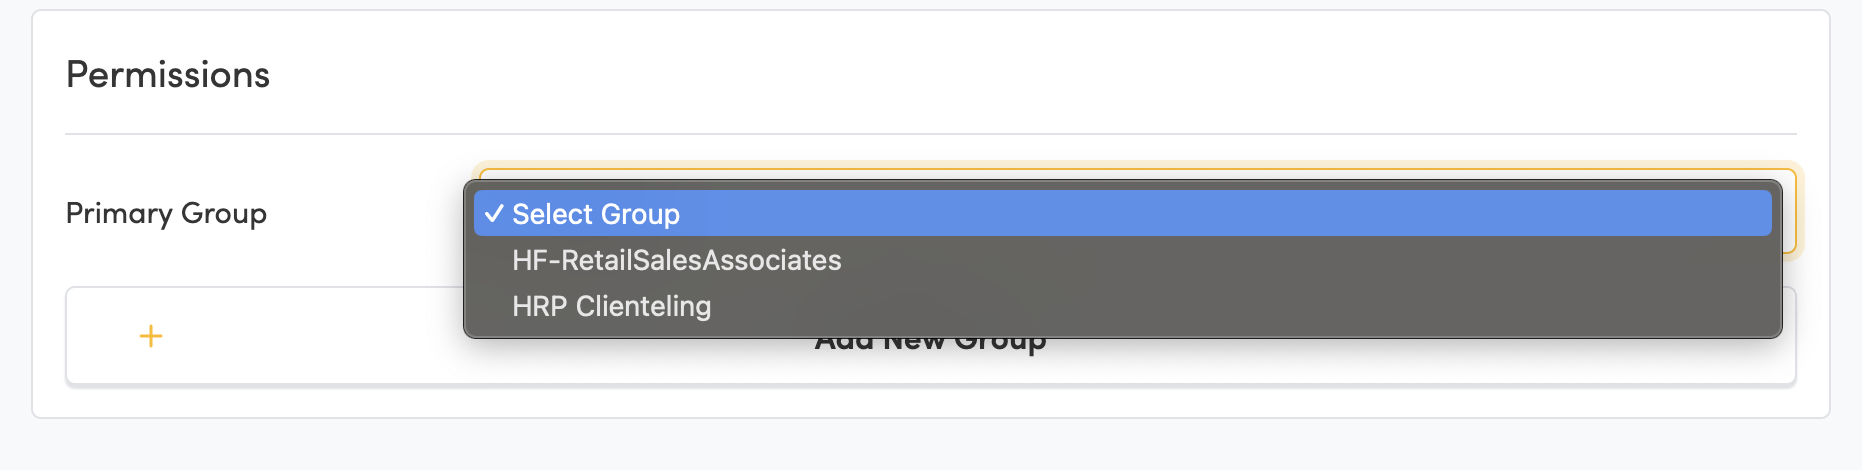
Task: Click the Primary Group label
Action: click(x=166, y=213)
